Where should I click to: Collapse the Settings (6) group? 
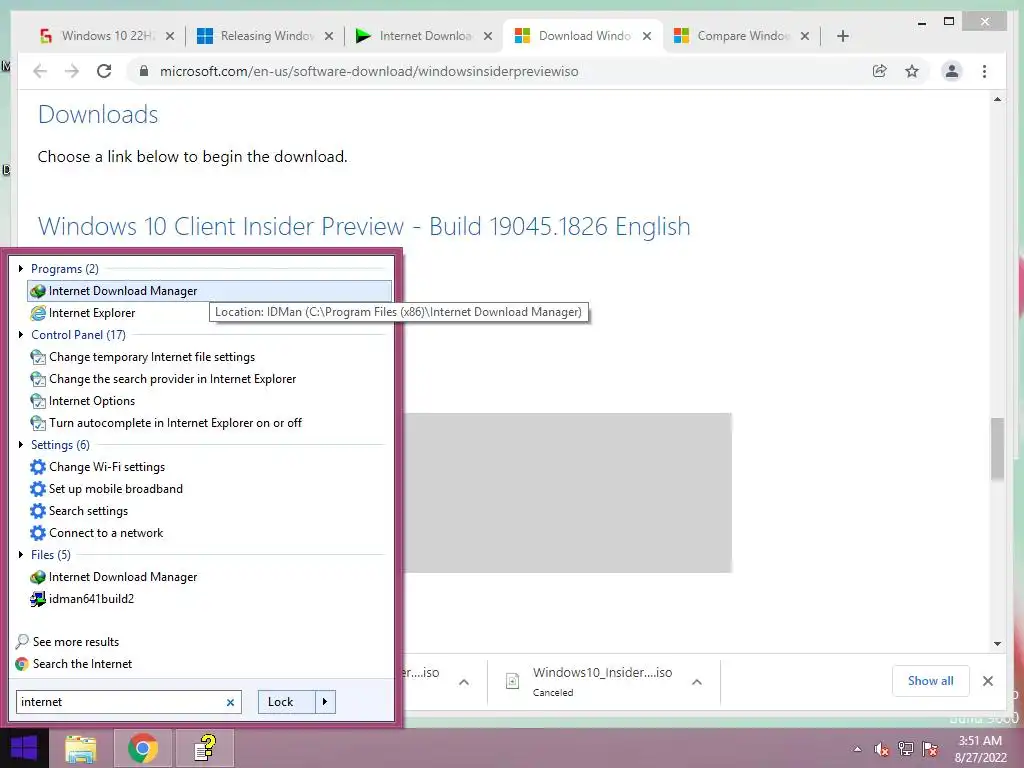click(x=21, y=445)
